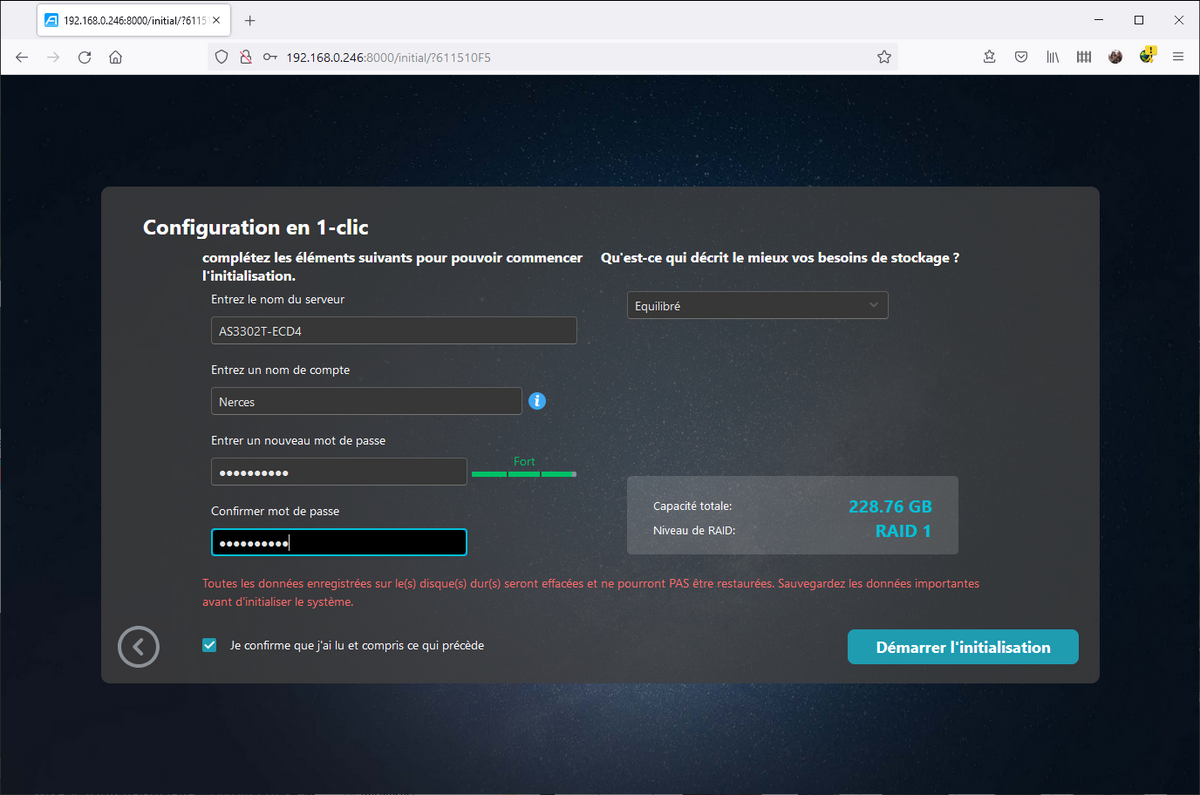Click the Capacité totale label
This screenshot has width=1200, height=795.
[692, 506]
